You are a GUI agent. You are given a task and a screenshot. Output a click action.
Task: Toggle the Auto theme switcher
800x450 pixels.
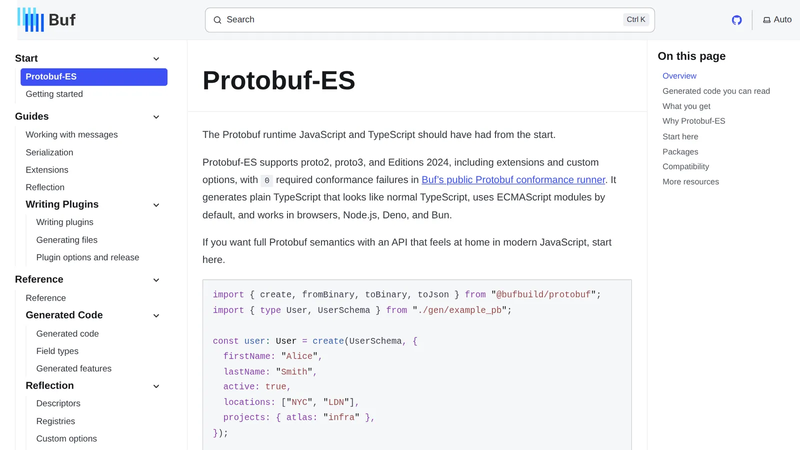coord(777,20)
